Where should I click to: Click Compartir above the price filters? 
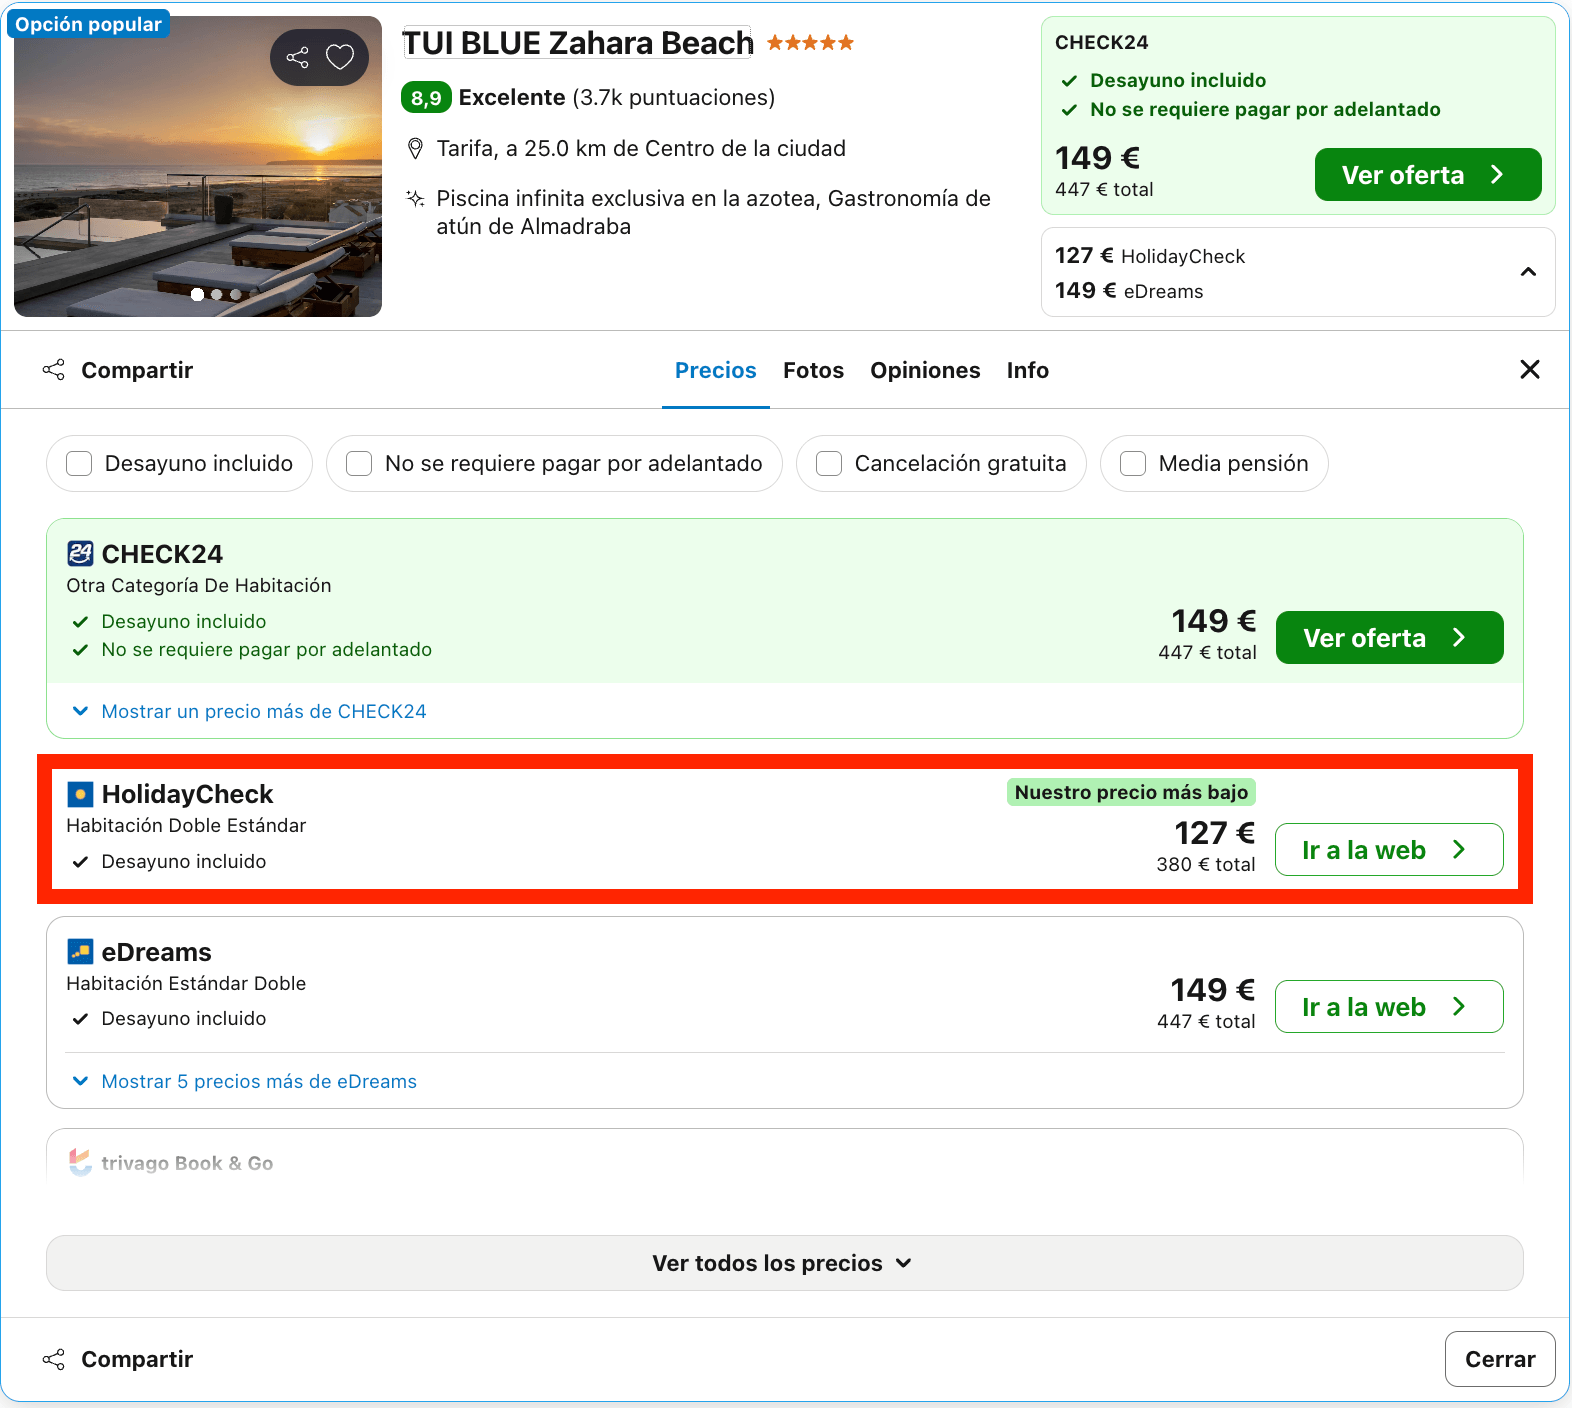tap(118, 370)
